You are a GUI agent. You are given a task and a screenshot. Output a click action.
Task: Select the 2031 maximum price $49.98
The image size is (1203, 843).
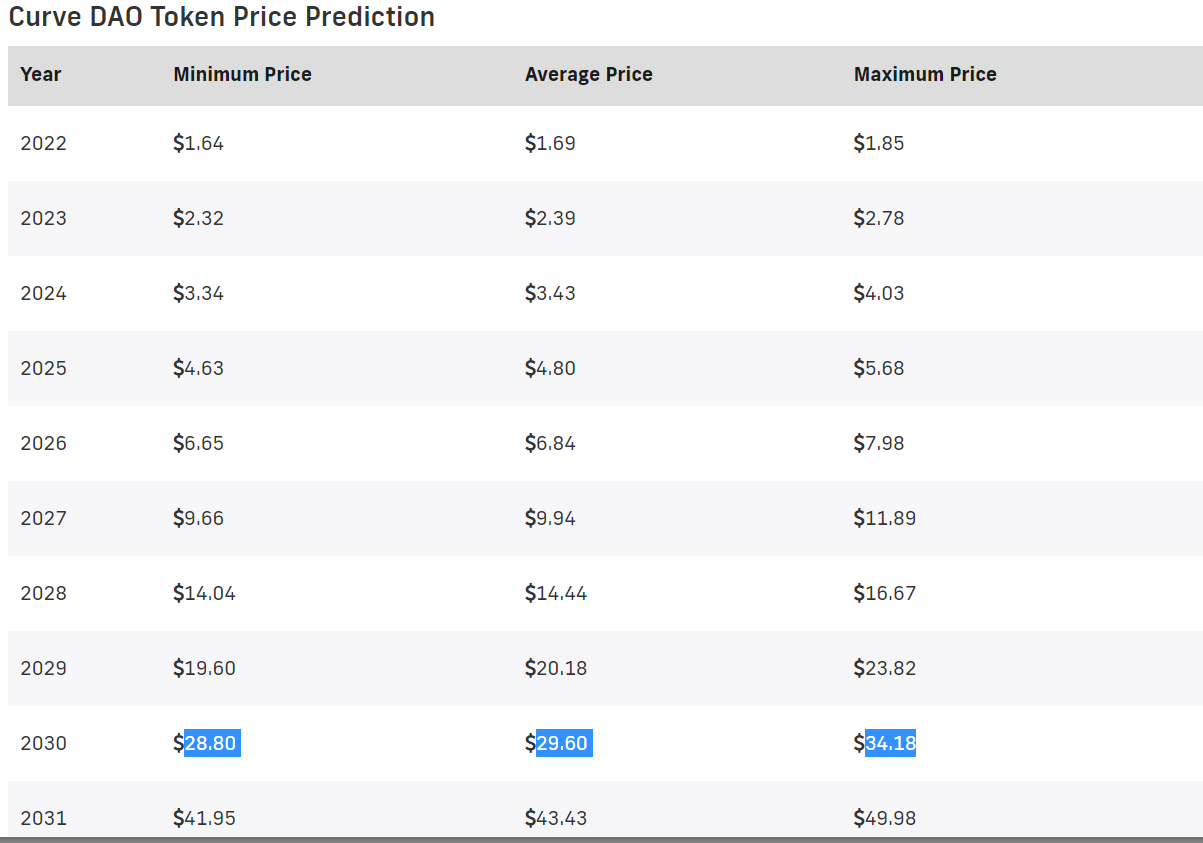click(885, 818)
